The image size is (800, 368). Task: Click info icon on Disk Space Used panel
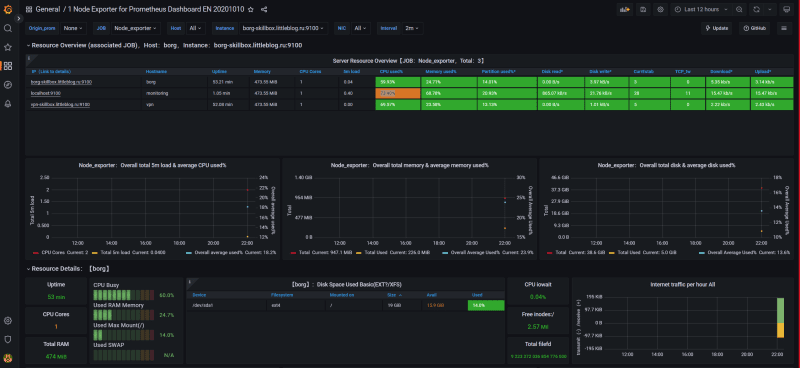(x=190, y=282)
